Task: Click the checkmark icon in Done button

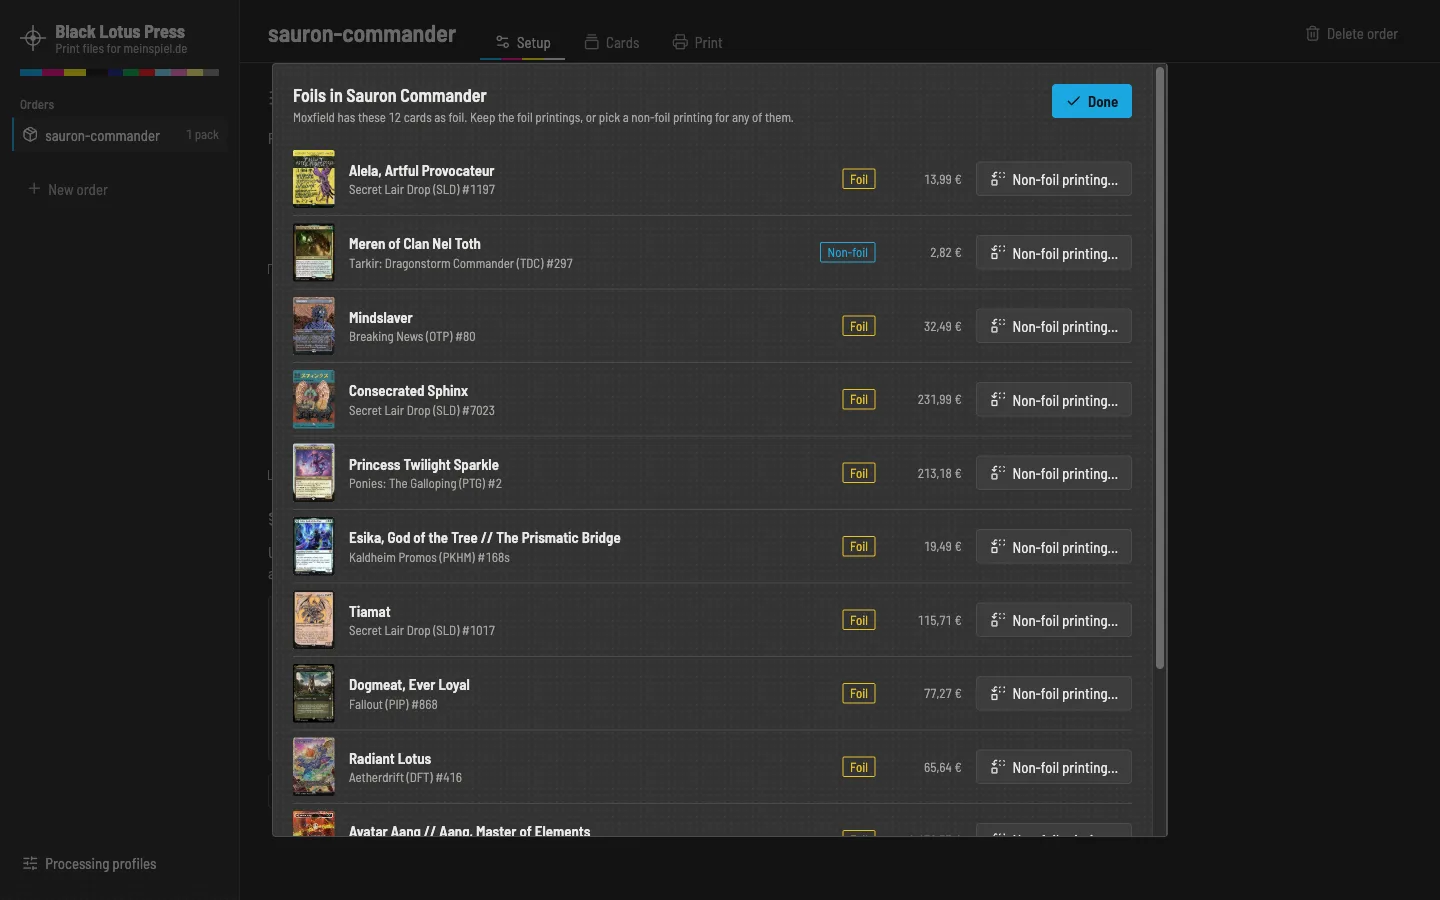Action: [x=1073, y=102]
